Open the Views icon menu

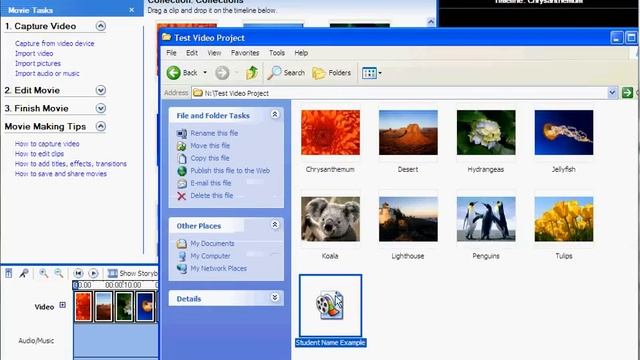tap(371, 73)
